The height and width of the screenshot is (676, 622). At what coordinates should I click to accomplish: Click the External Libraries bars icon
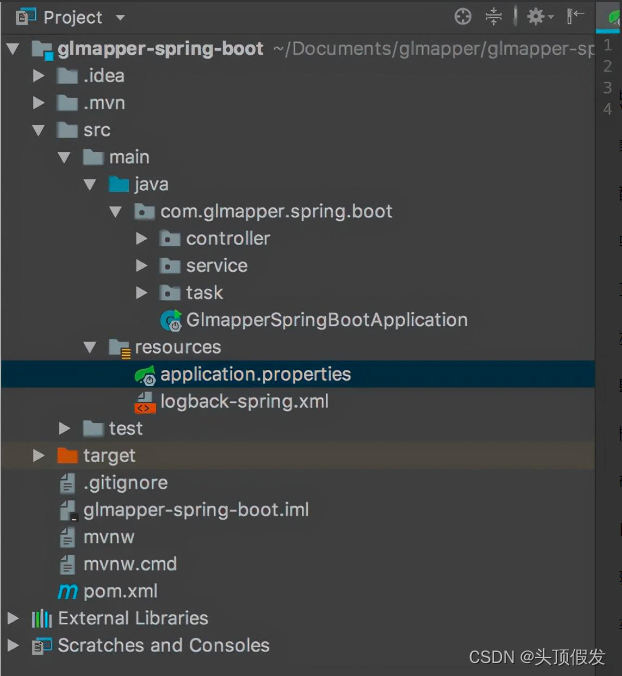tap(42, 619)
